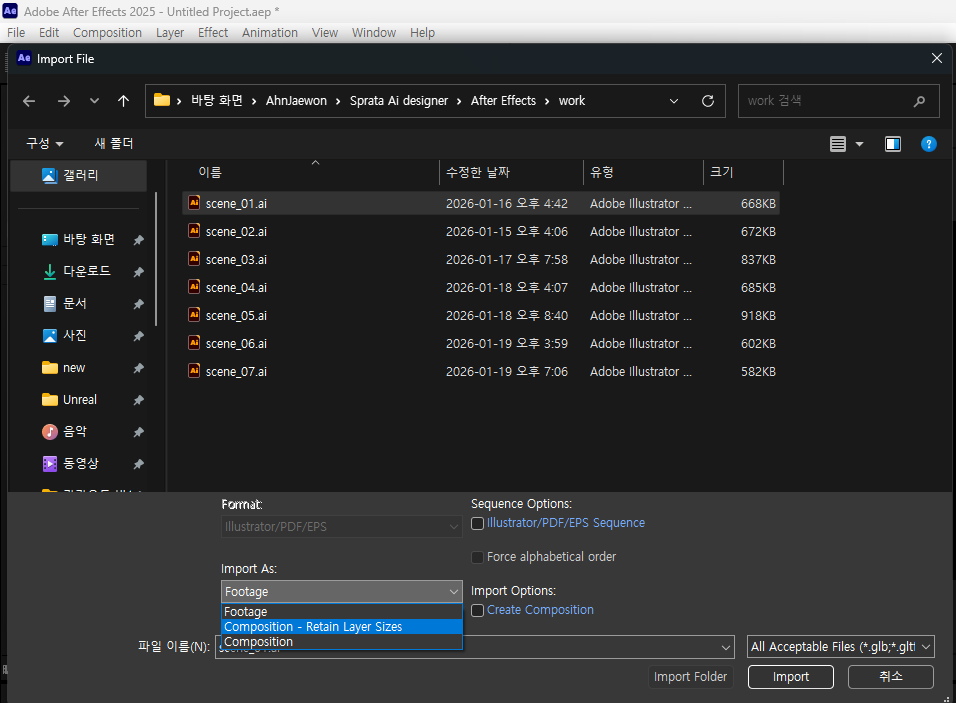Click the Import Folder button

tap(690, 677)
